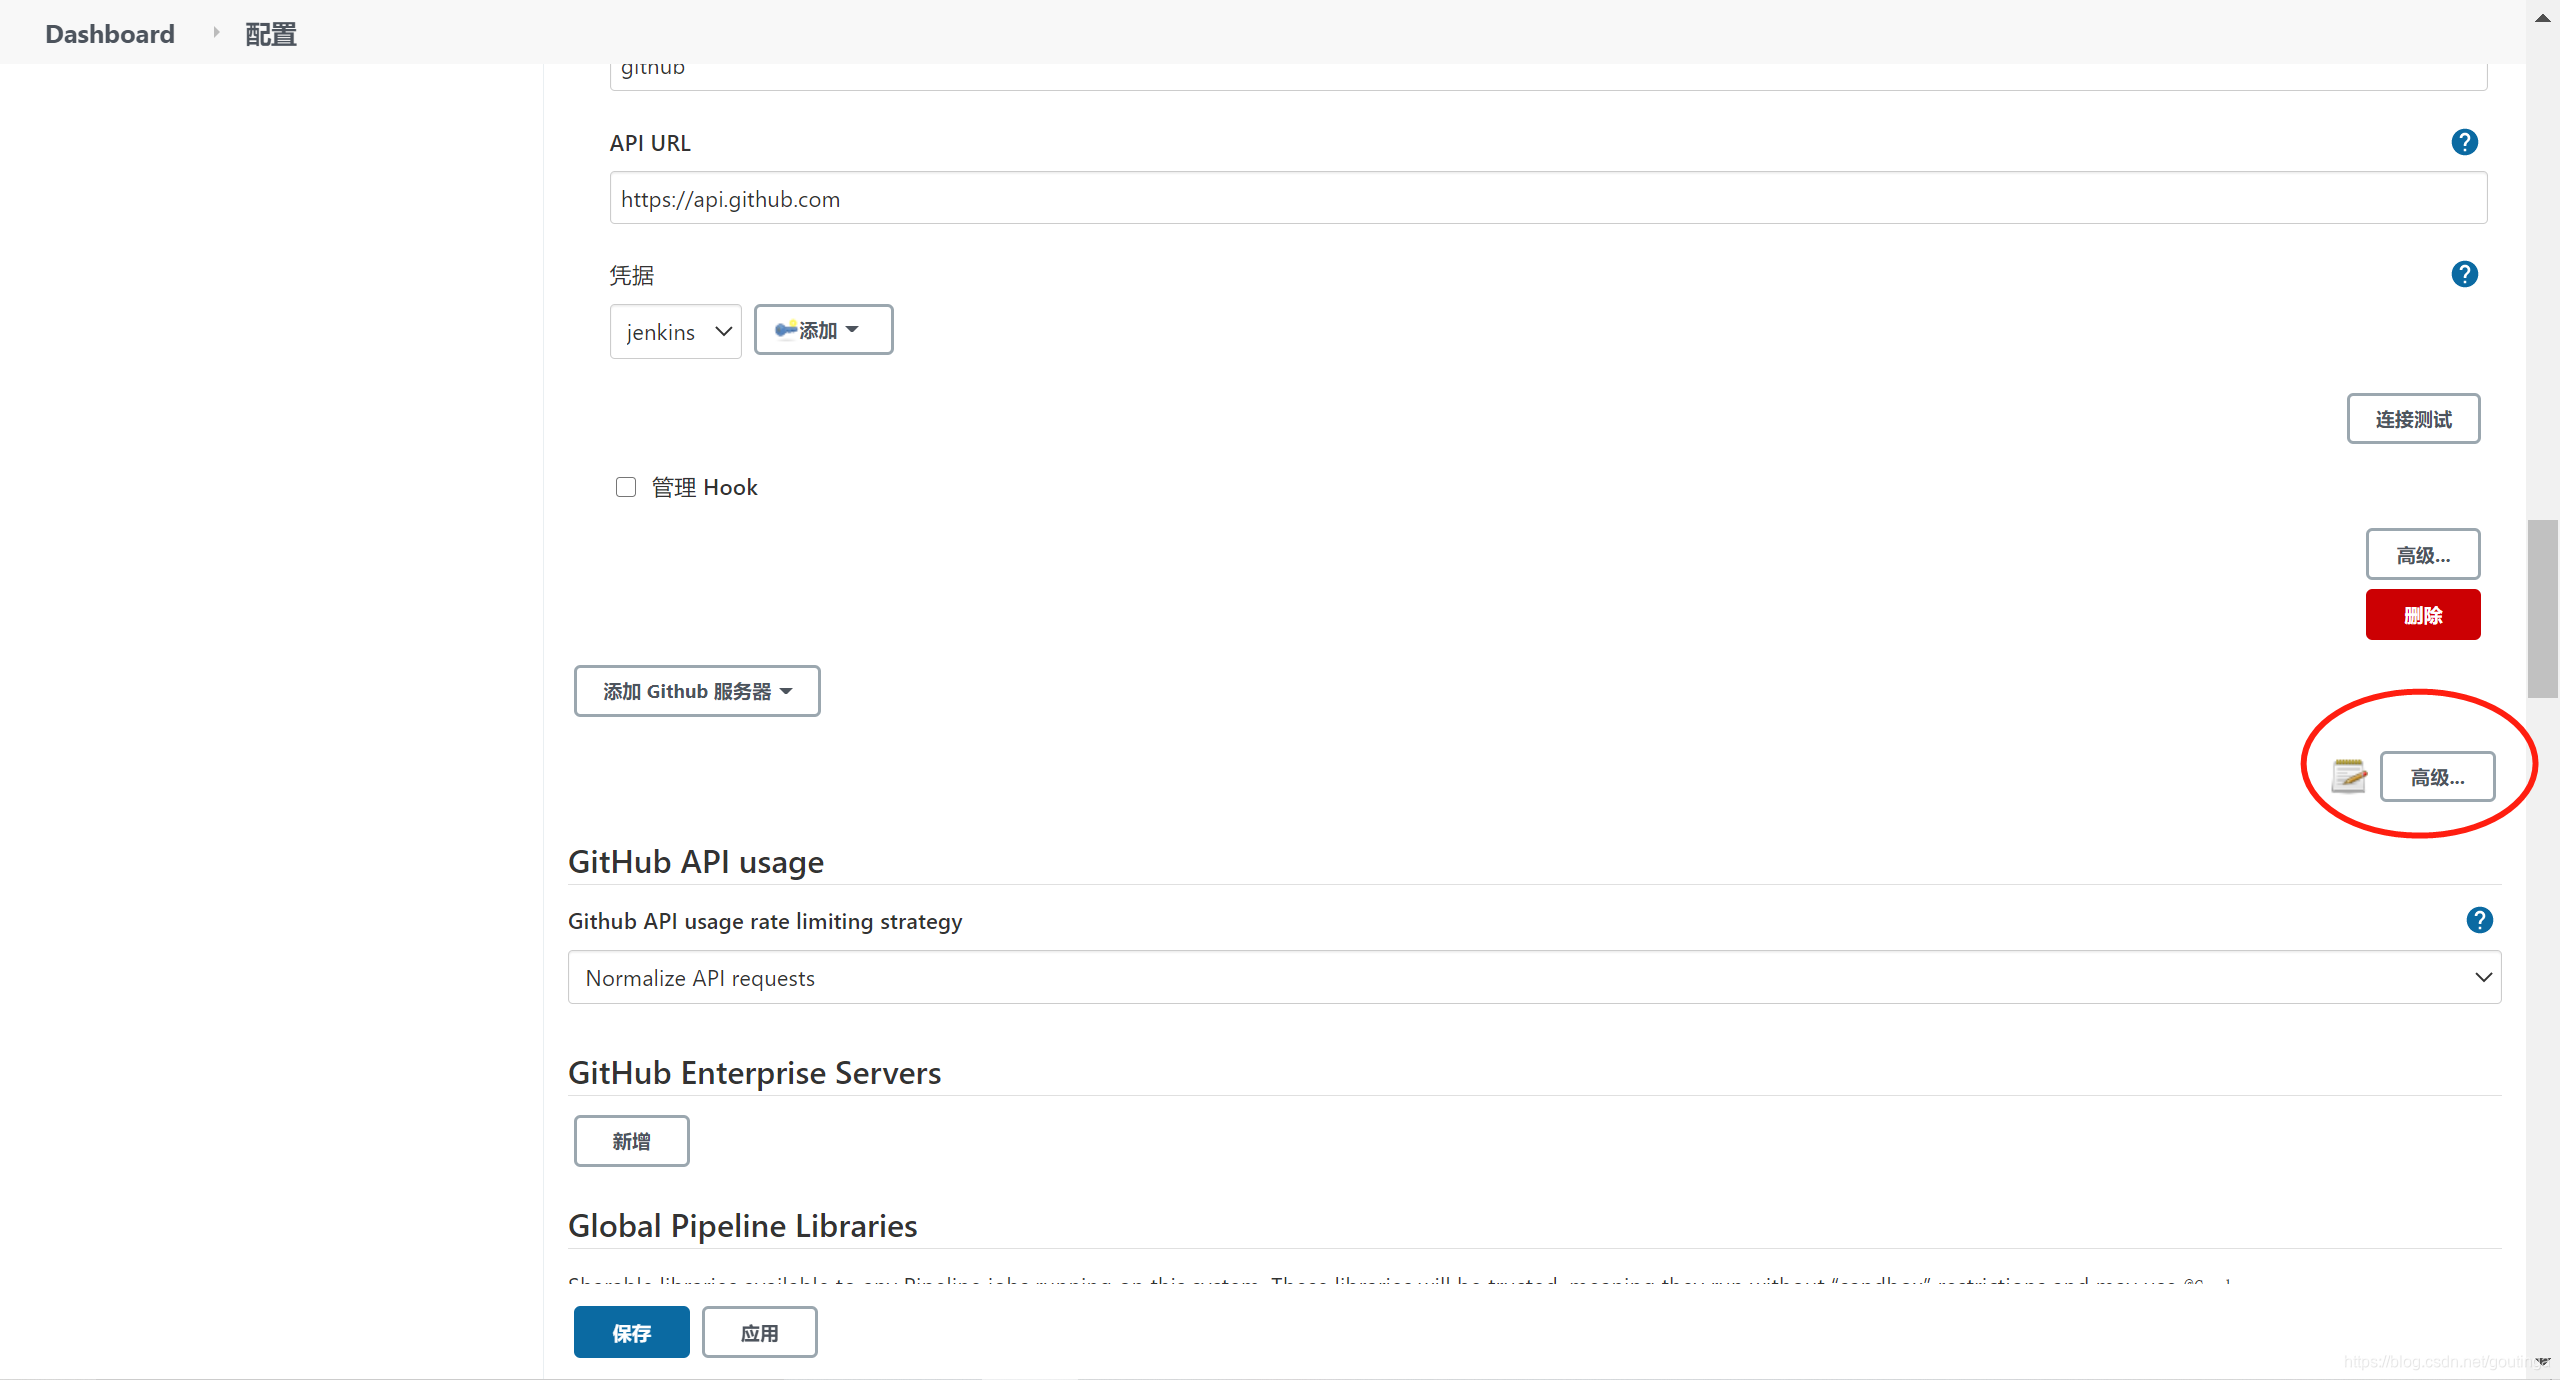This screenshot has height=1380, width=2560.
Task: Click the scrollbar up arrow
Action: [x=2542, y=17]
